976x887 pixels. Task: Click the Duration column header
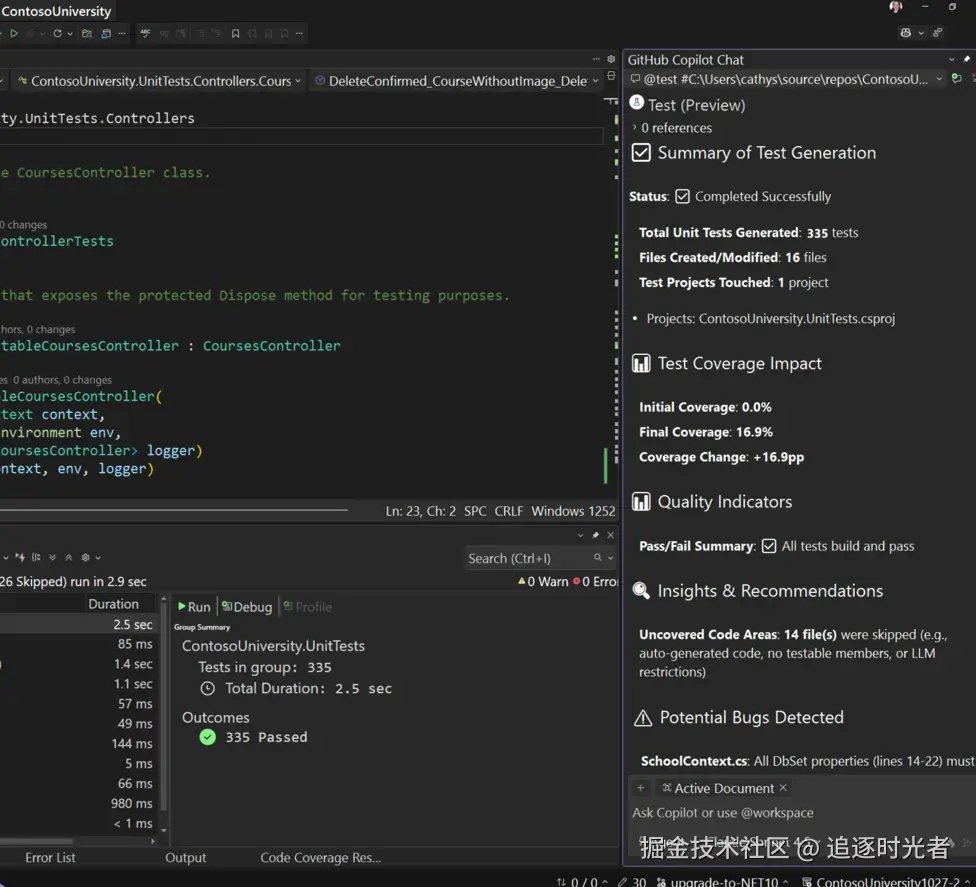(x=113, y=604)
